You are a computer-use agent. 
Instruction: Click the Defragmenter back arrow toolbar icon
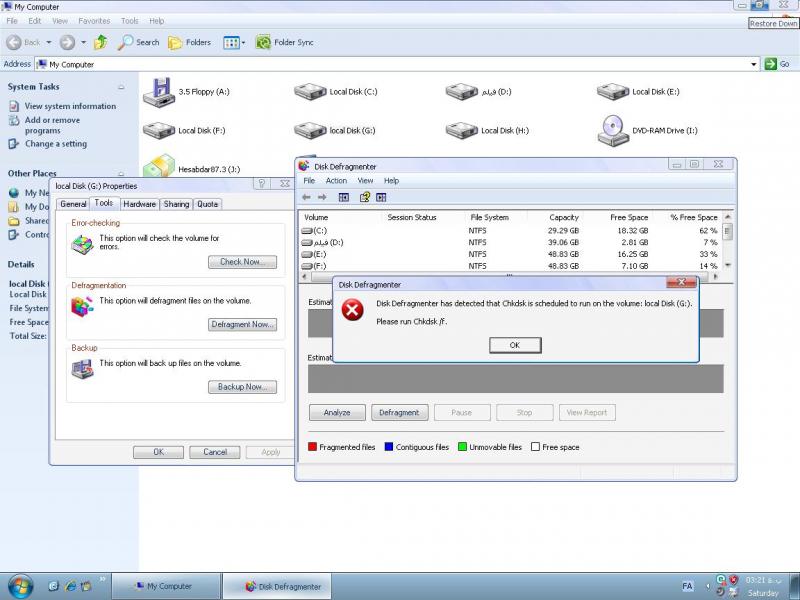[x=306, y=197]
